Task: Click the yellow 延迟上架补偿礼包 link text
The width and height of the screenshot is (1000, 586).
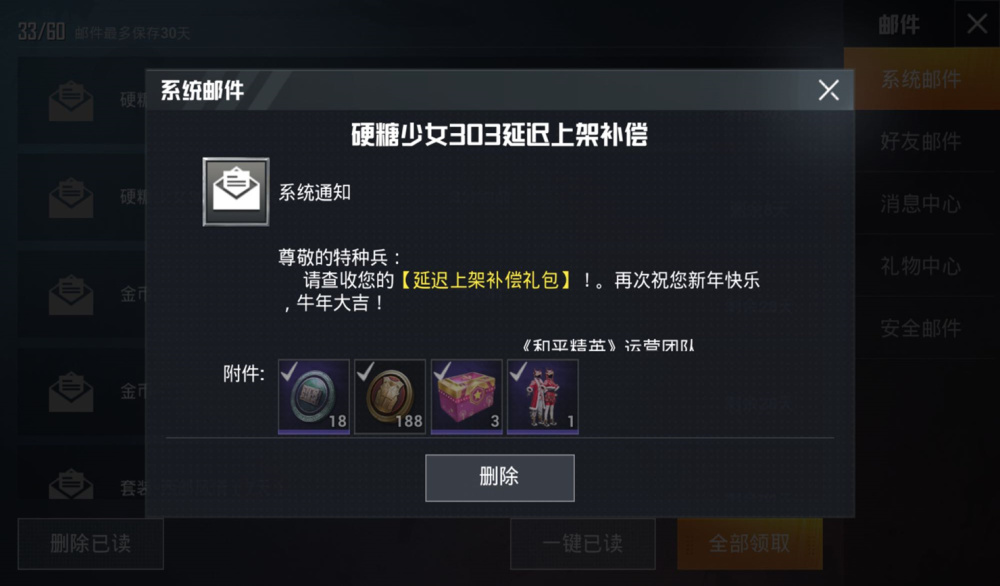Action: point(486,280)
